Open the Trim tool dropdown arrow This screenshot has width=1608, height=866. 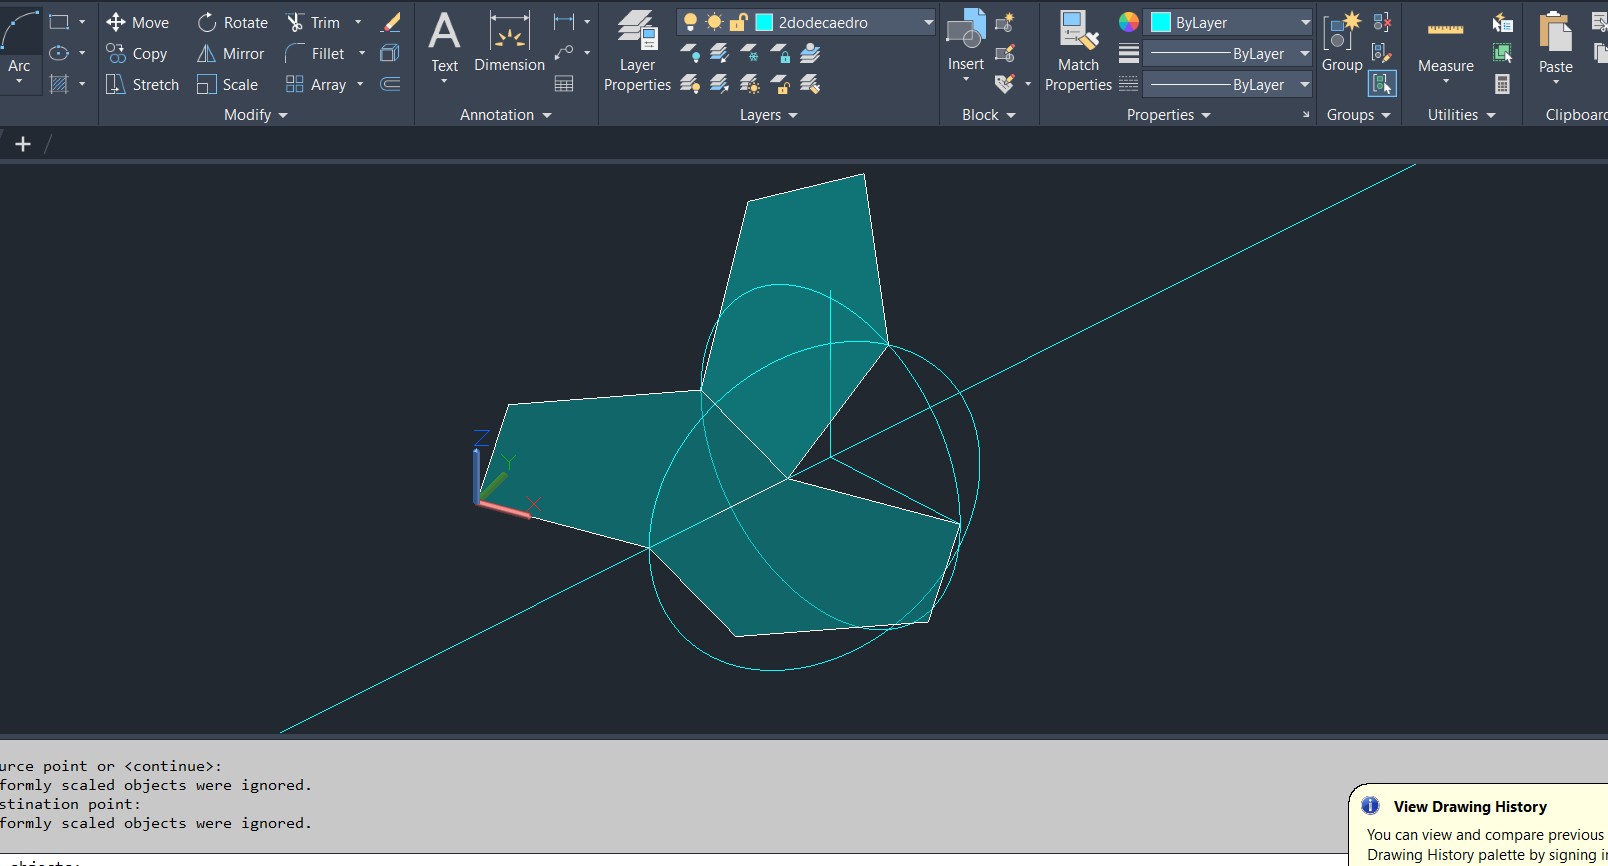click(x=358, y=22)
